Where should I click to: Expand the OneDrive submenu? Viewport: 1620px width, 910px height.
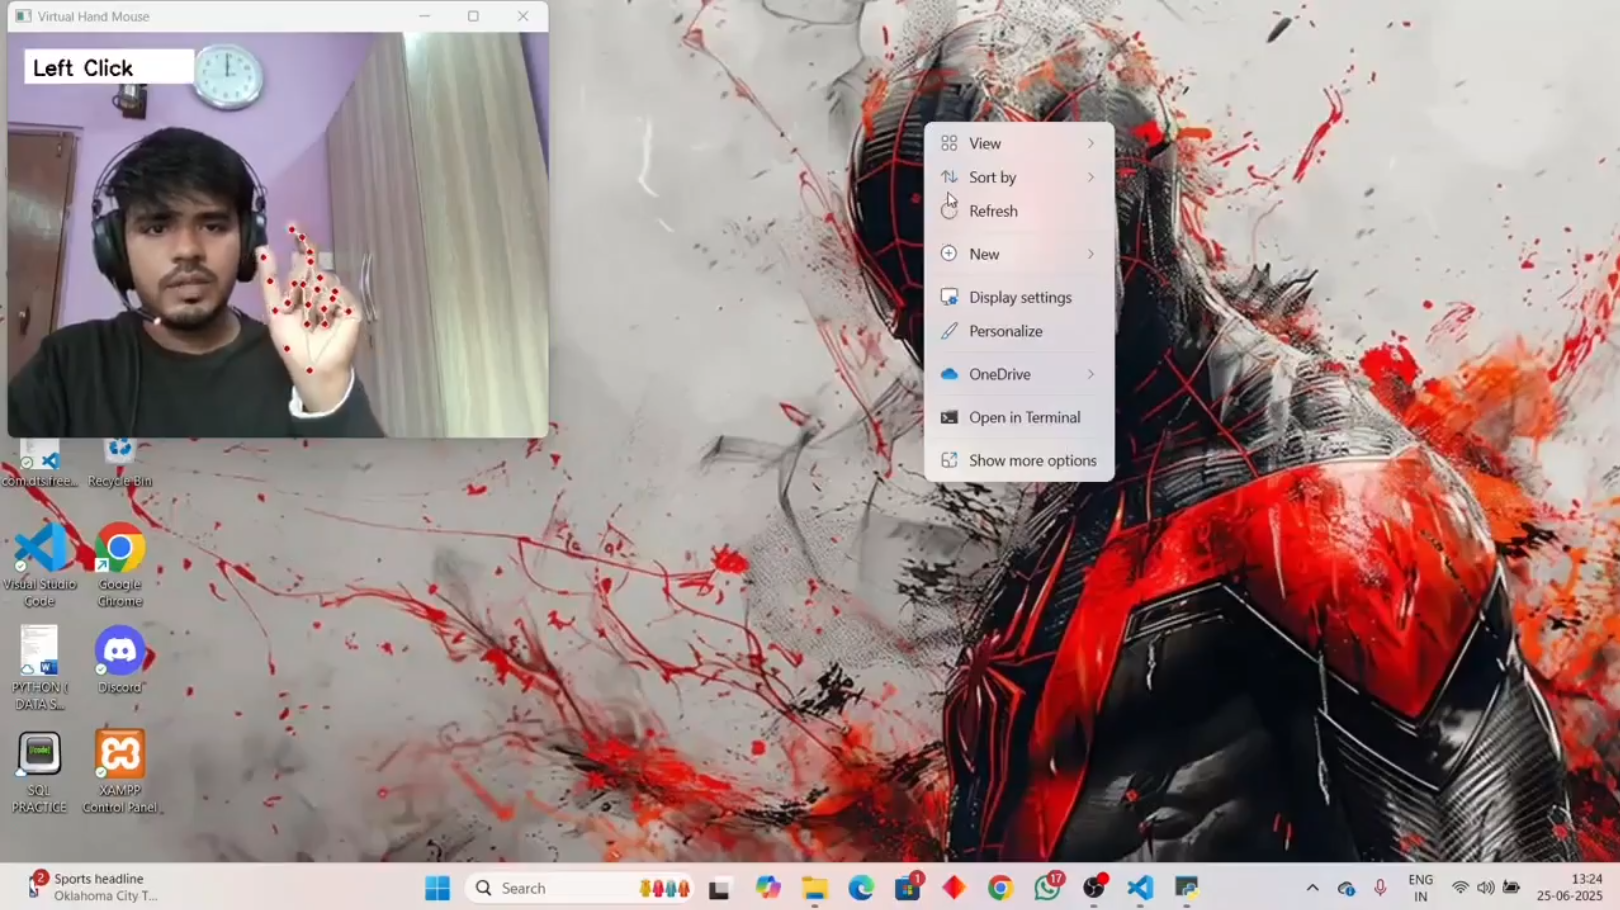point(1019,374)
